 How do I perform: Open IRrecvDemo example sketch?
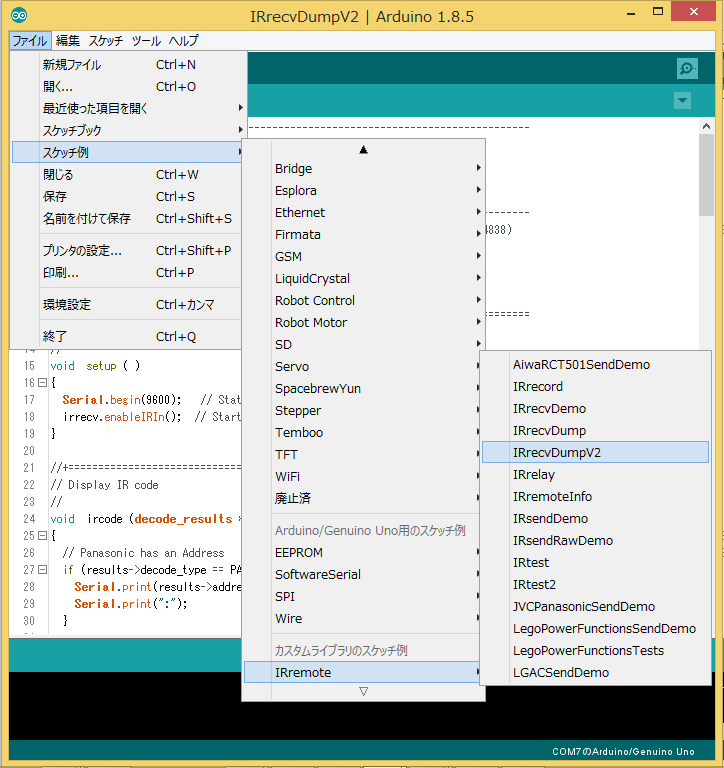point(595,409)
